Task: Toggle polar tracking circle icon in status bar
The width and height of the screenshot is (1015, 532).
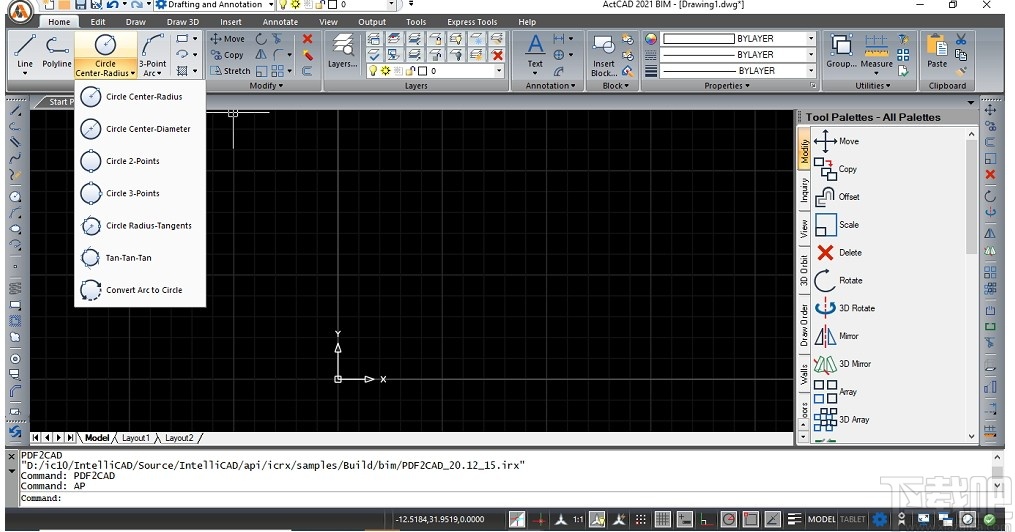Action: [729, 519]
